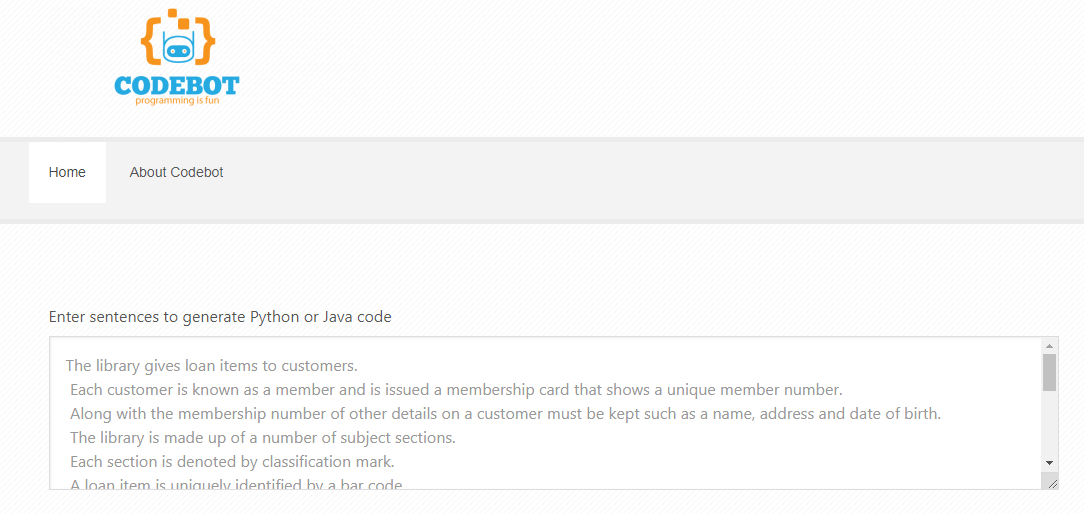Click the Codebot robot face logo icon

(177, 47)
